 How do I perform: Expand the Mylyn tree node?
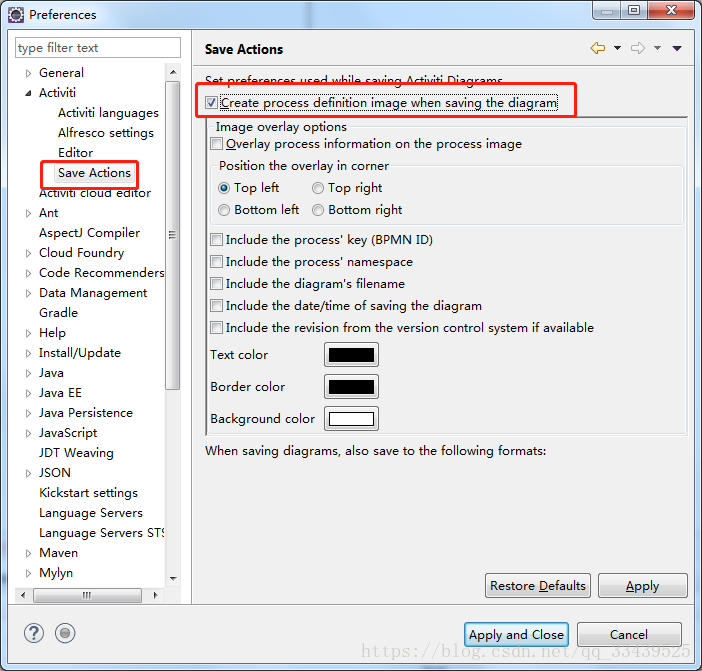28,573
